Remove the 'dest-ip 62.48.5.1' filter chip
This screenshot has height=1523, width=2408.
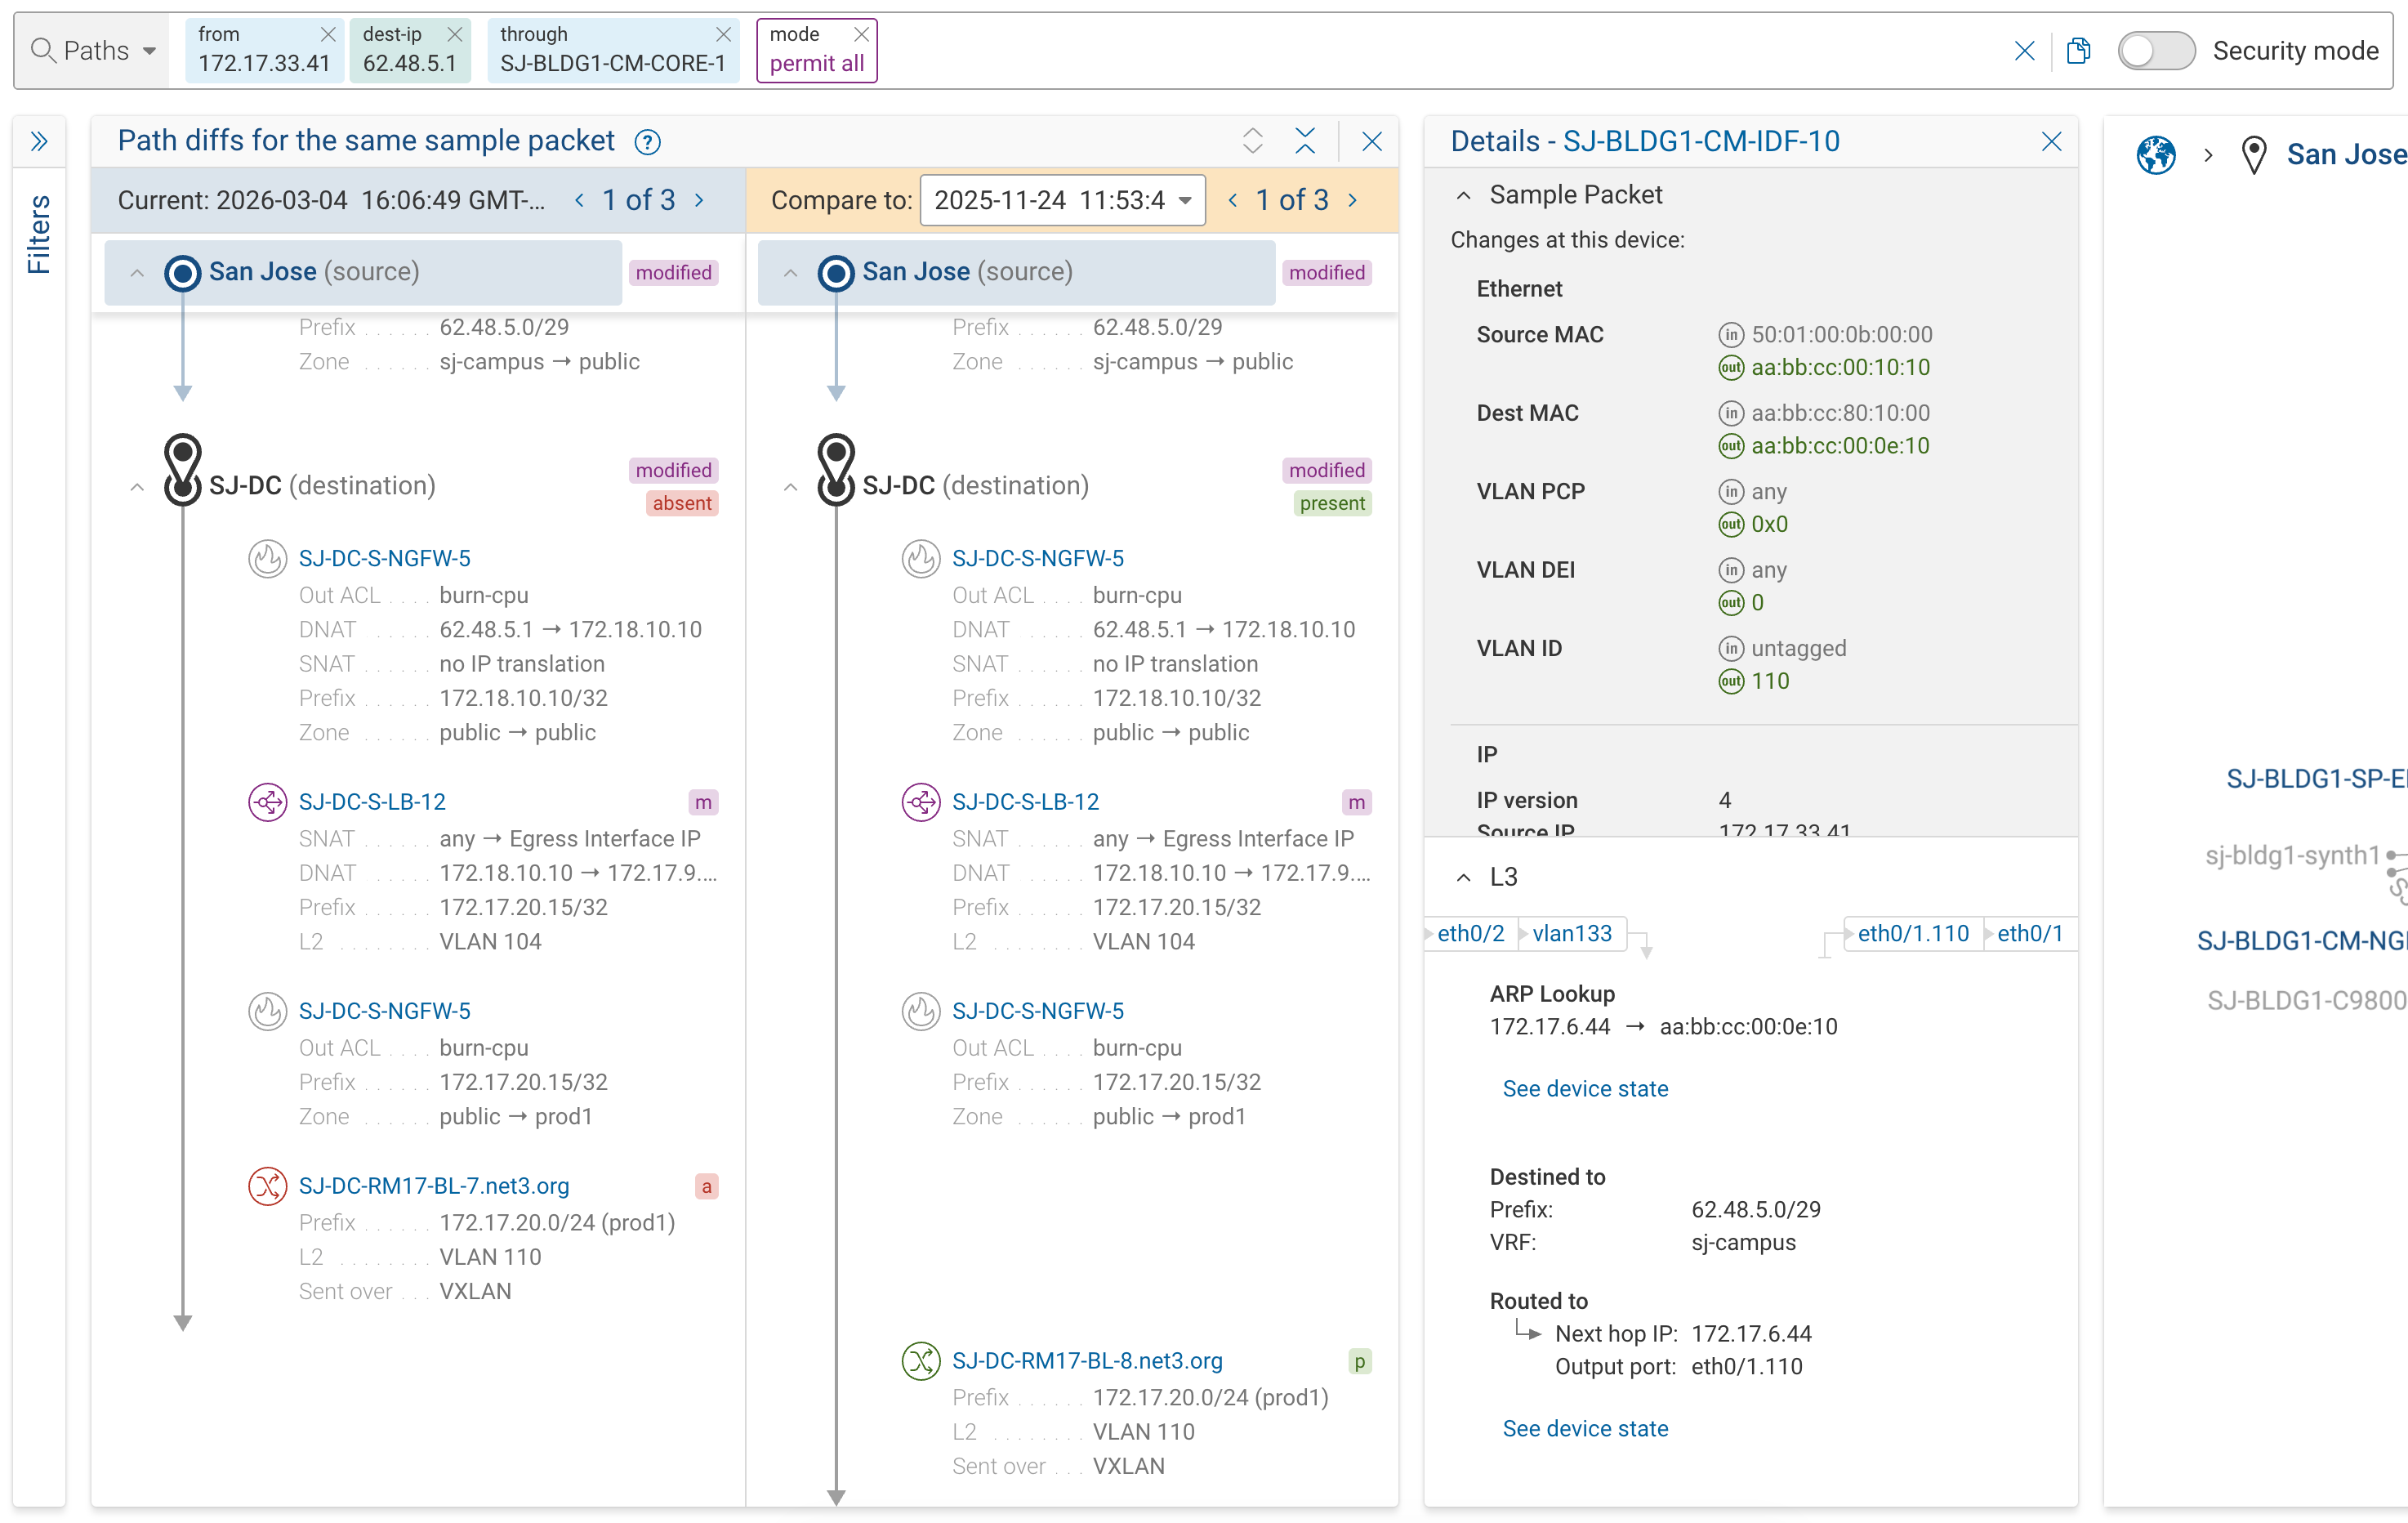(455, 34)
